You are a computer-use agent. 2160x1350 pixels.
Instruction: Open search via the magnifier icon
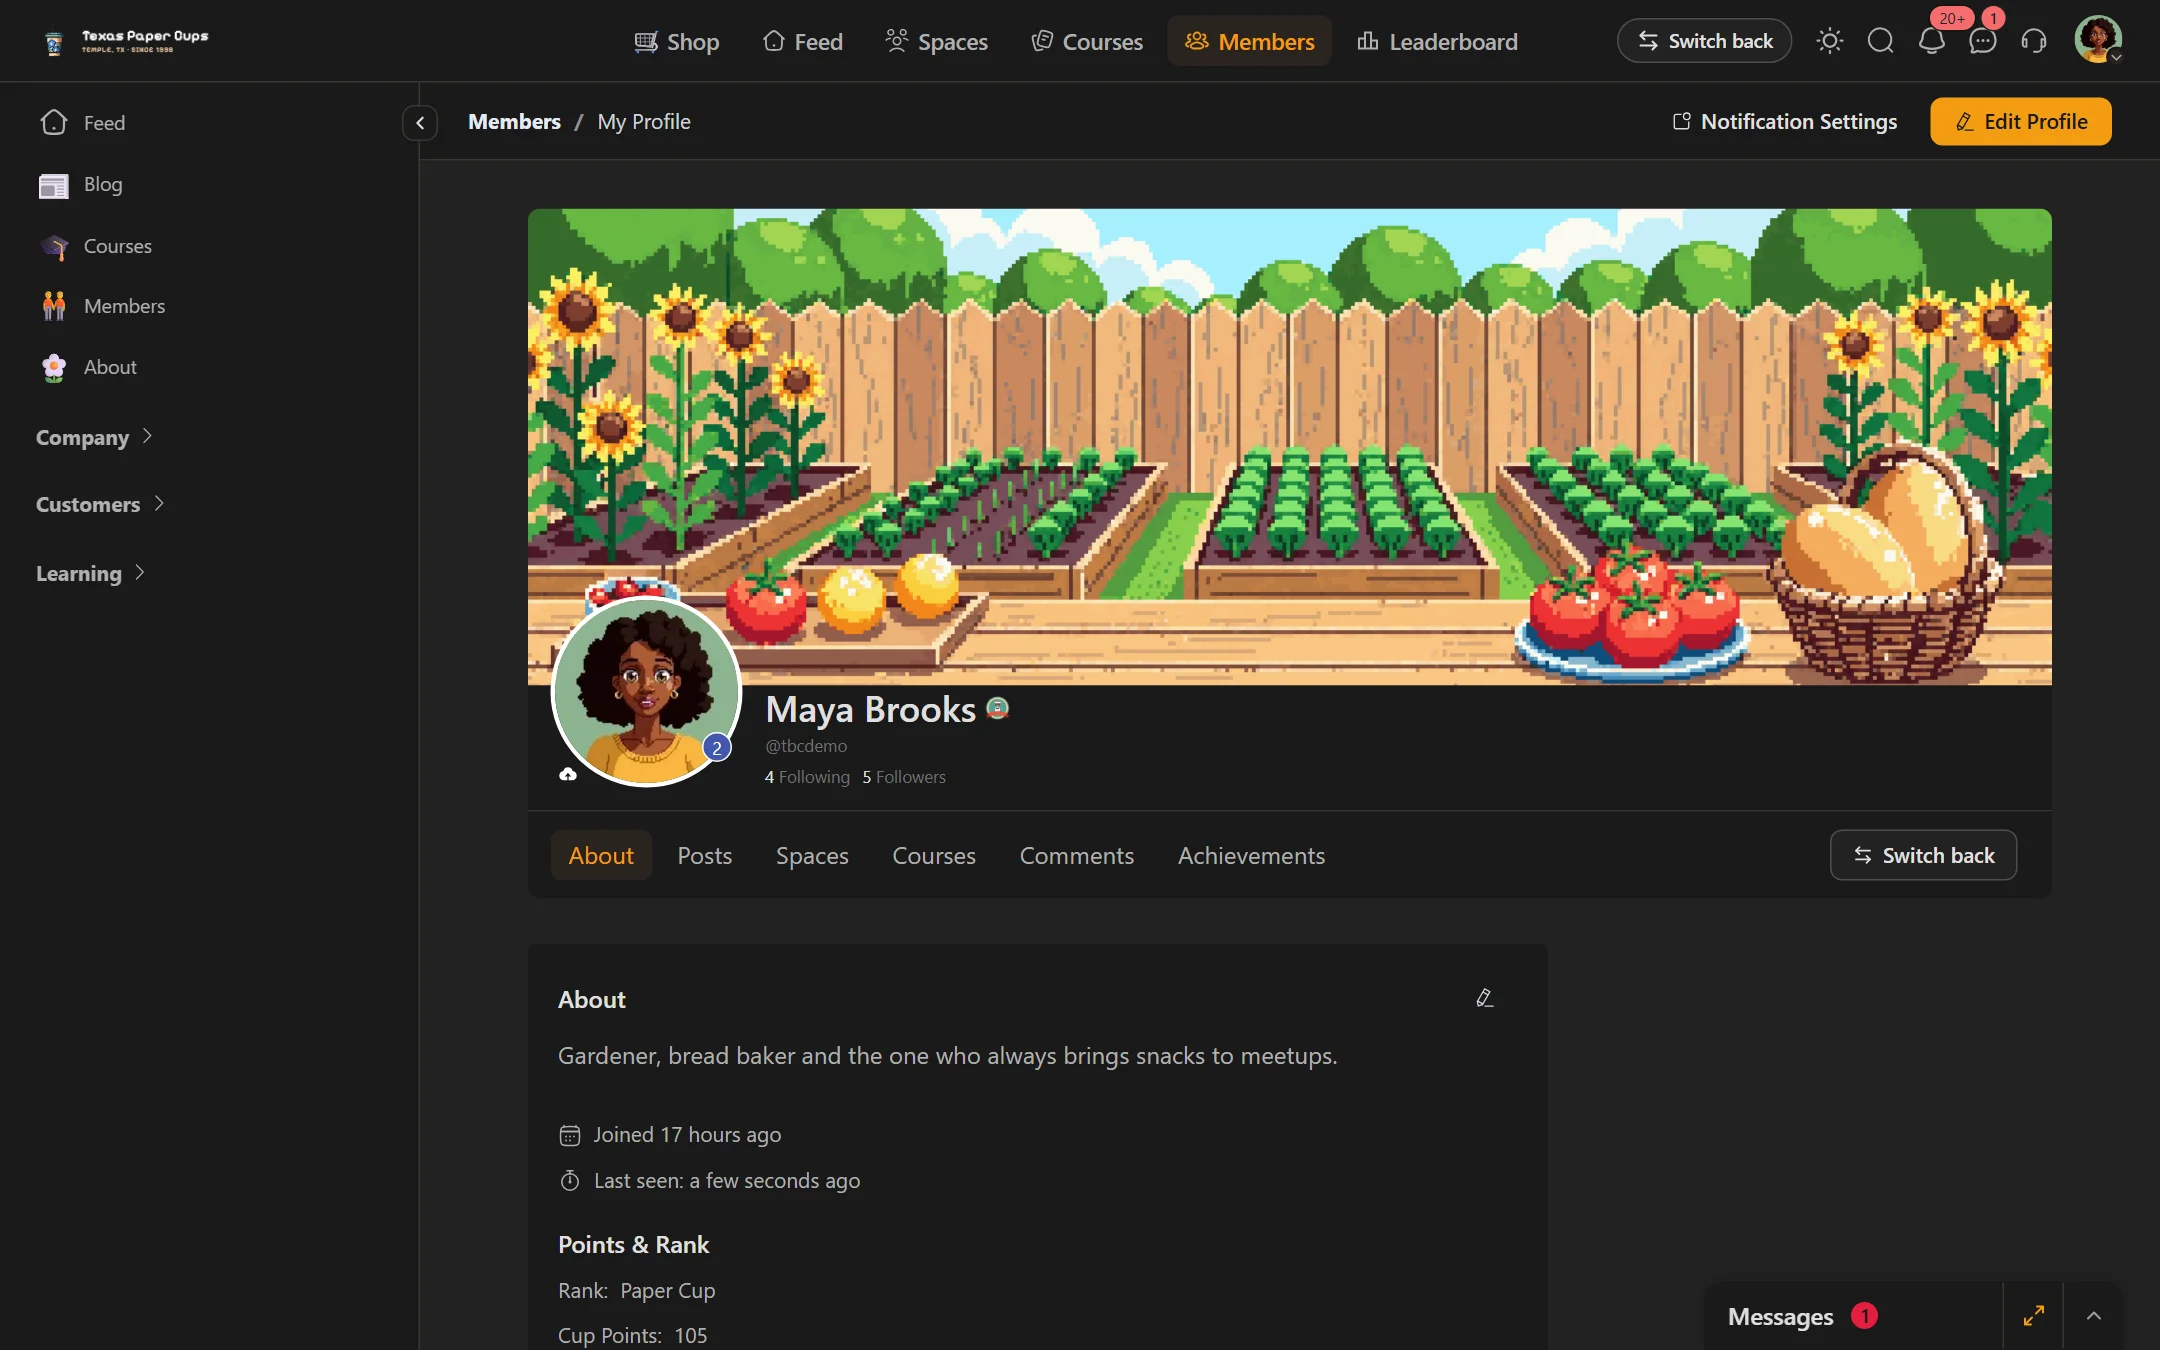coord(1880,41)
